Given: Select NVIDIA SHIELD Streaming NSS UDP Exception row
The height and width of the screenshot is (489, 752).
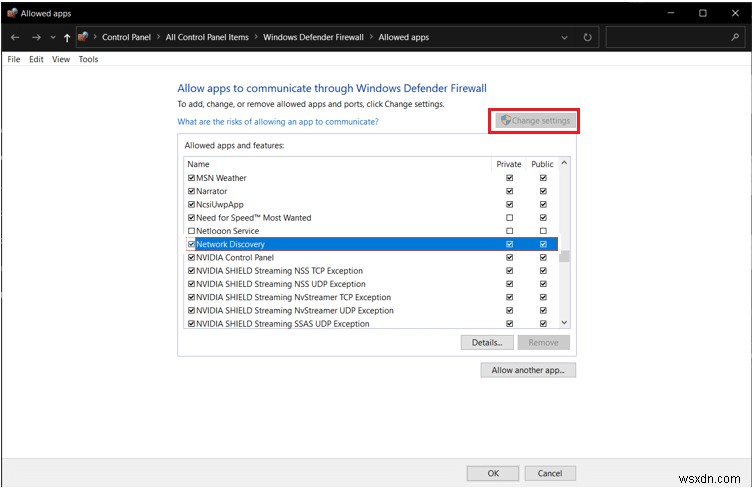Looking at the screenshot, I should coord(372,284).
